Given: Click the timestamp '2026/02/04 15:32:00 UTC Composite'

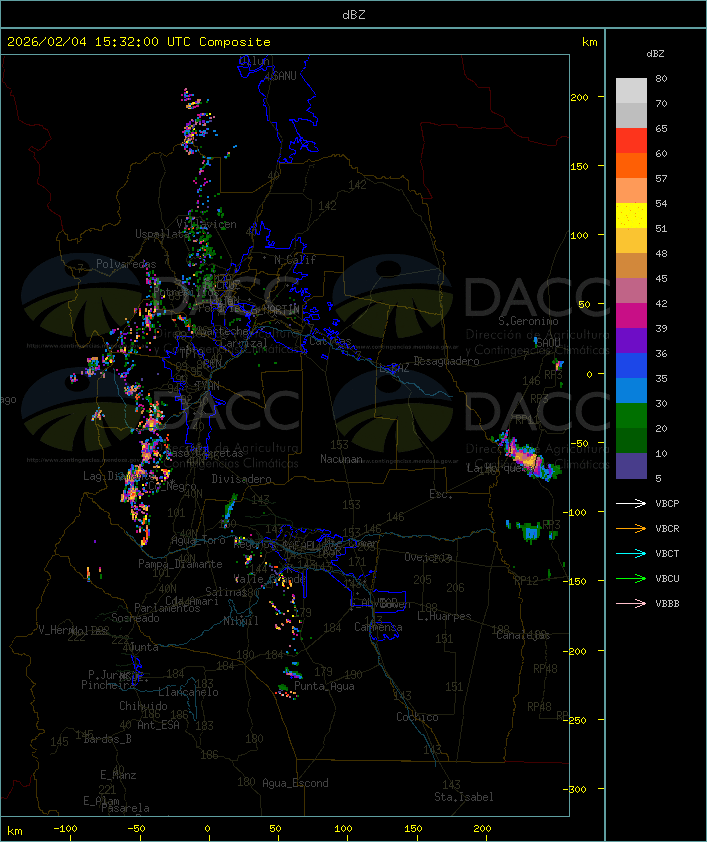Looking at the screenshot, I should [139, 42].
